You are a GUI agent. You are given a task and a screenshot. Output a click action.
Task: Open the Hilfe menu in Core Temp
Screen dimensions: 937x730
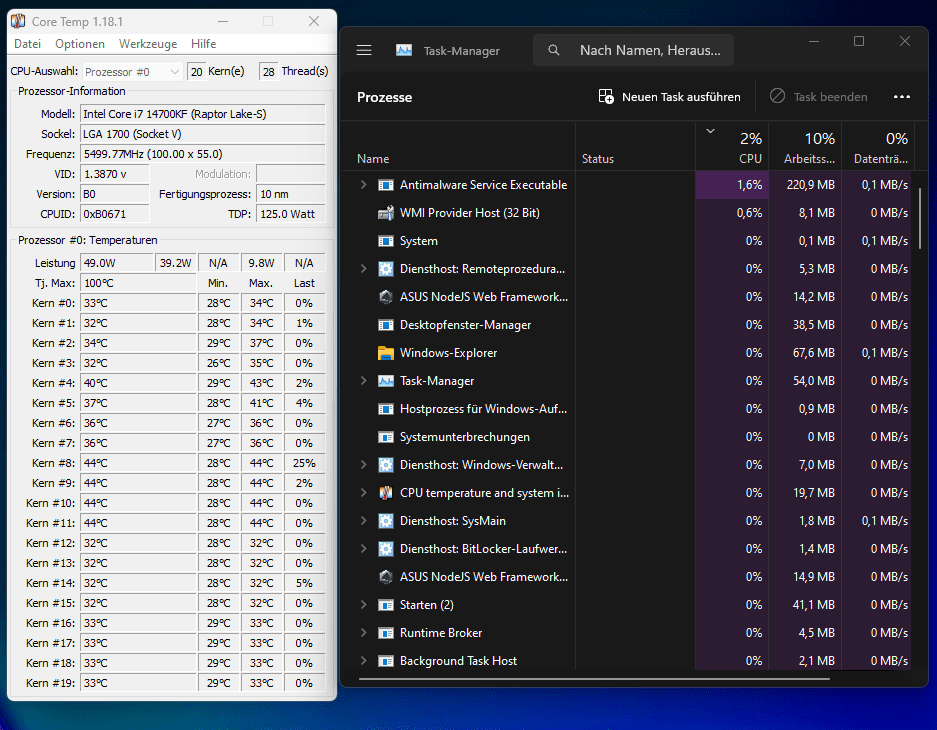coord(204,44)
